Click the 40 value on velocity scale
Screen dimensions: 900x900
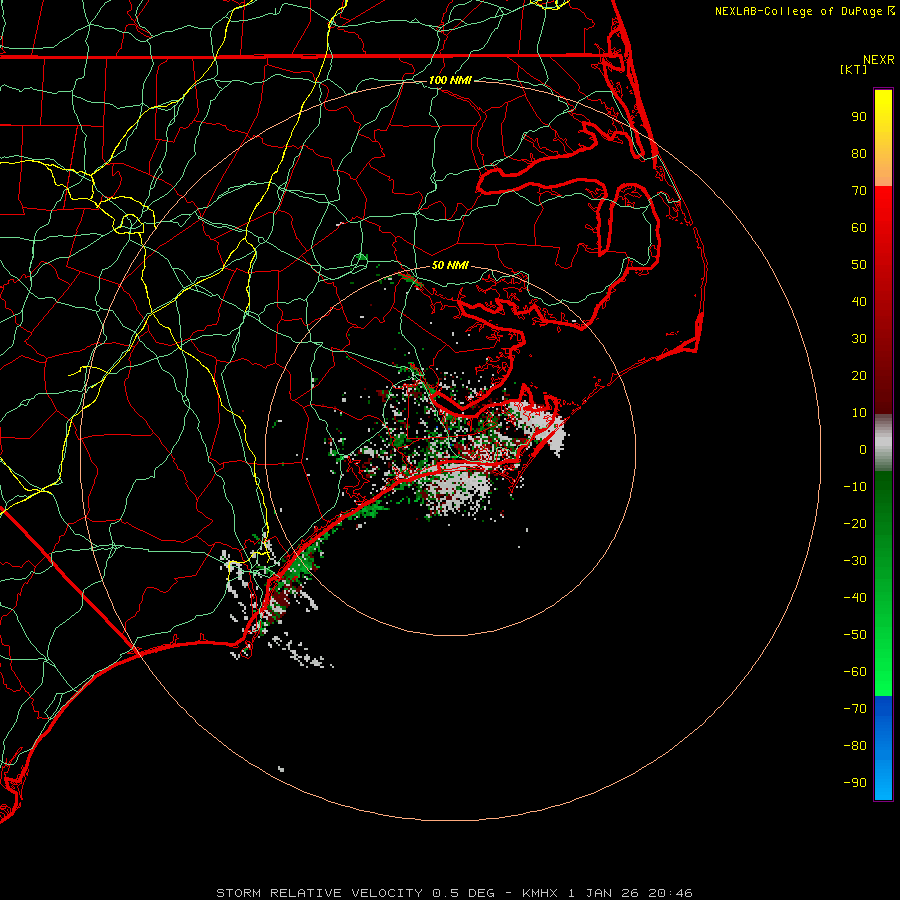[859, 301]
